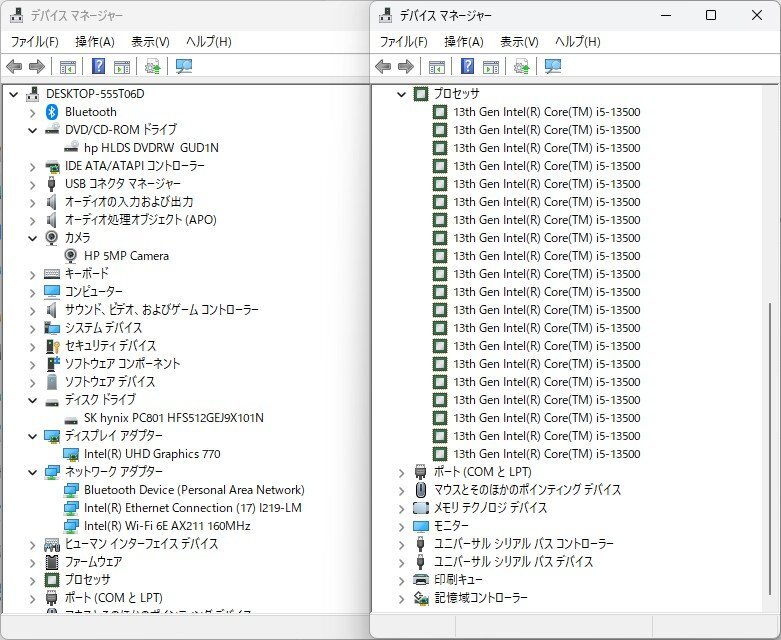Click show/hide console tree icon in right window
Screen dimensions: 781x640
pos(437,67)
